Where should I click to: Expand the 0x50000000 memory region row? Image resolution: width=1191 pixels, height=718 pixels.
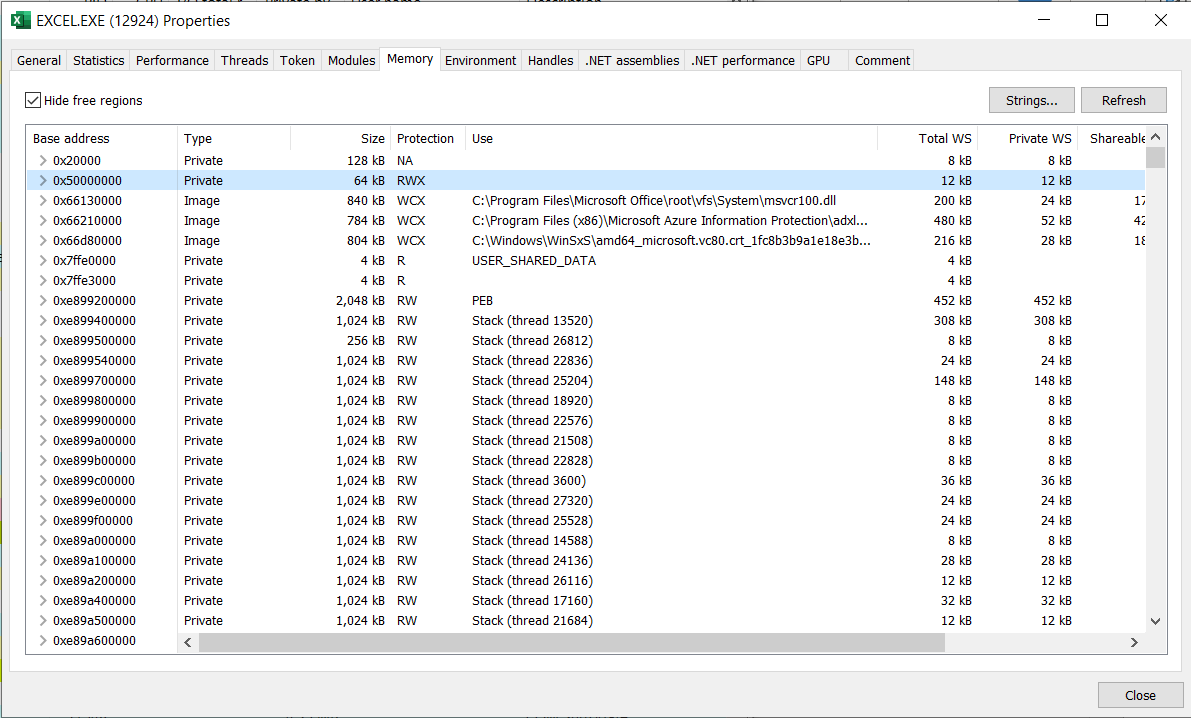(x=42, y=181)
